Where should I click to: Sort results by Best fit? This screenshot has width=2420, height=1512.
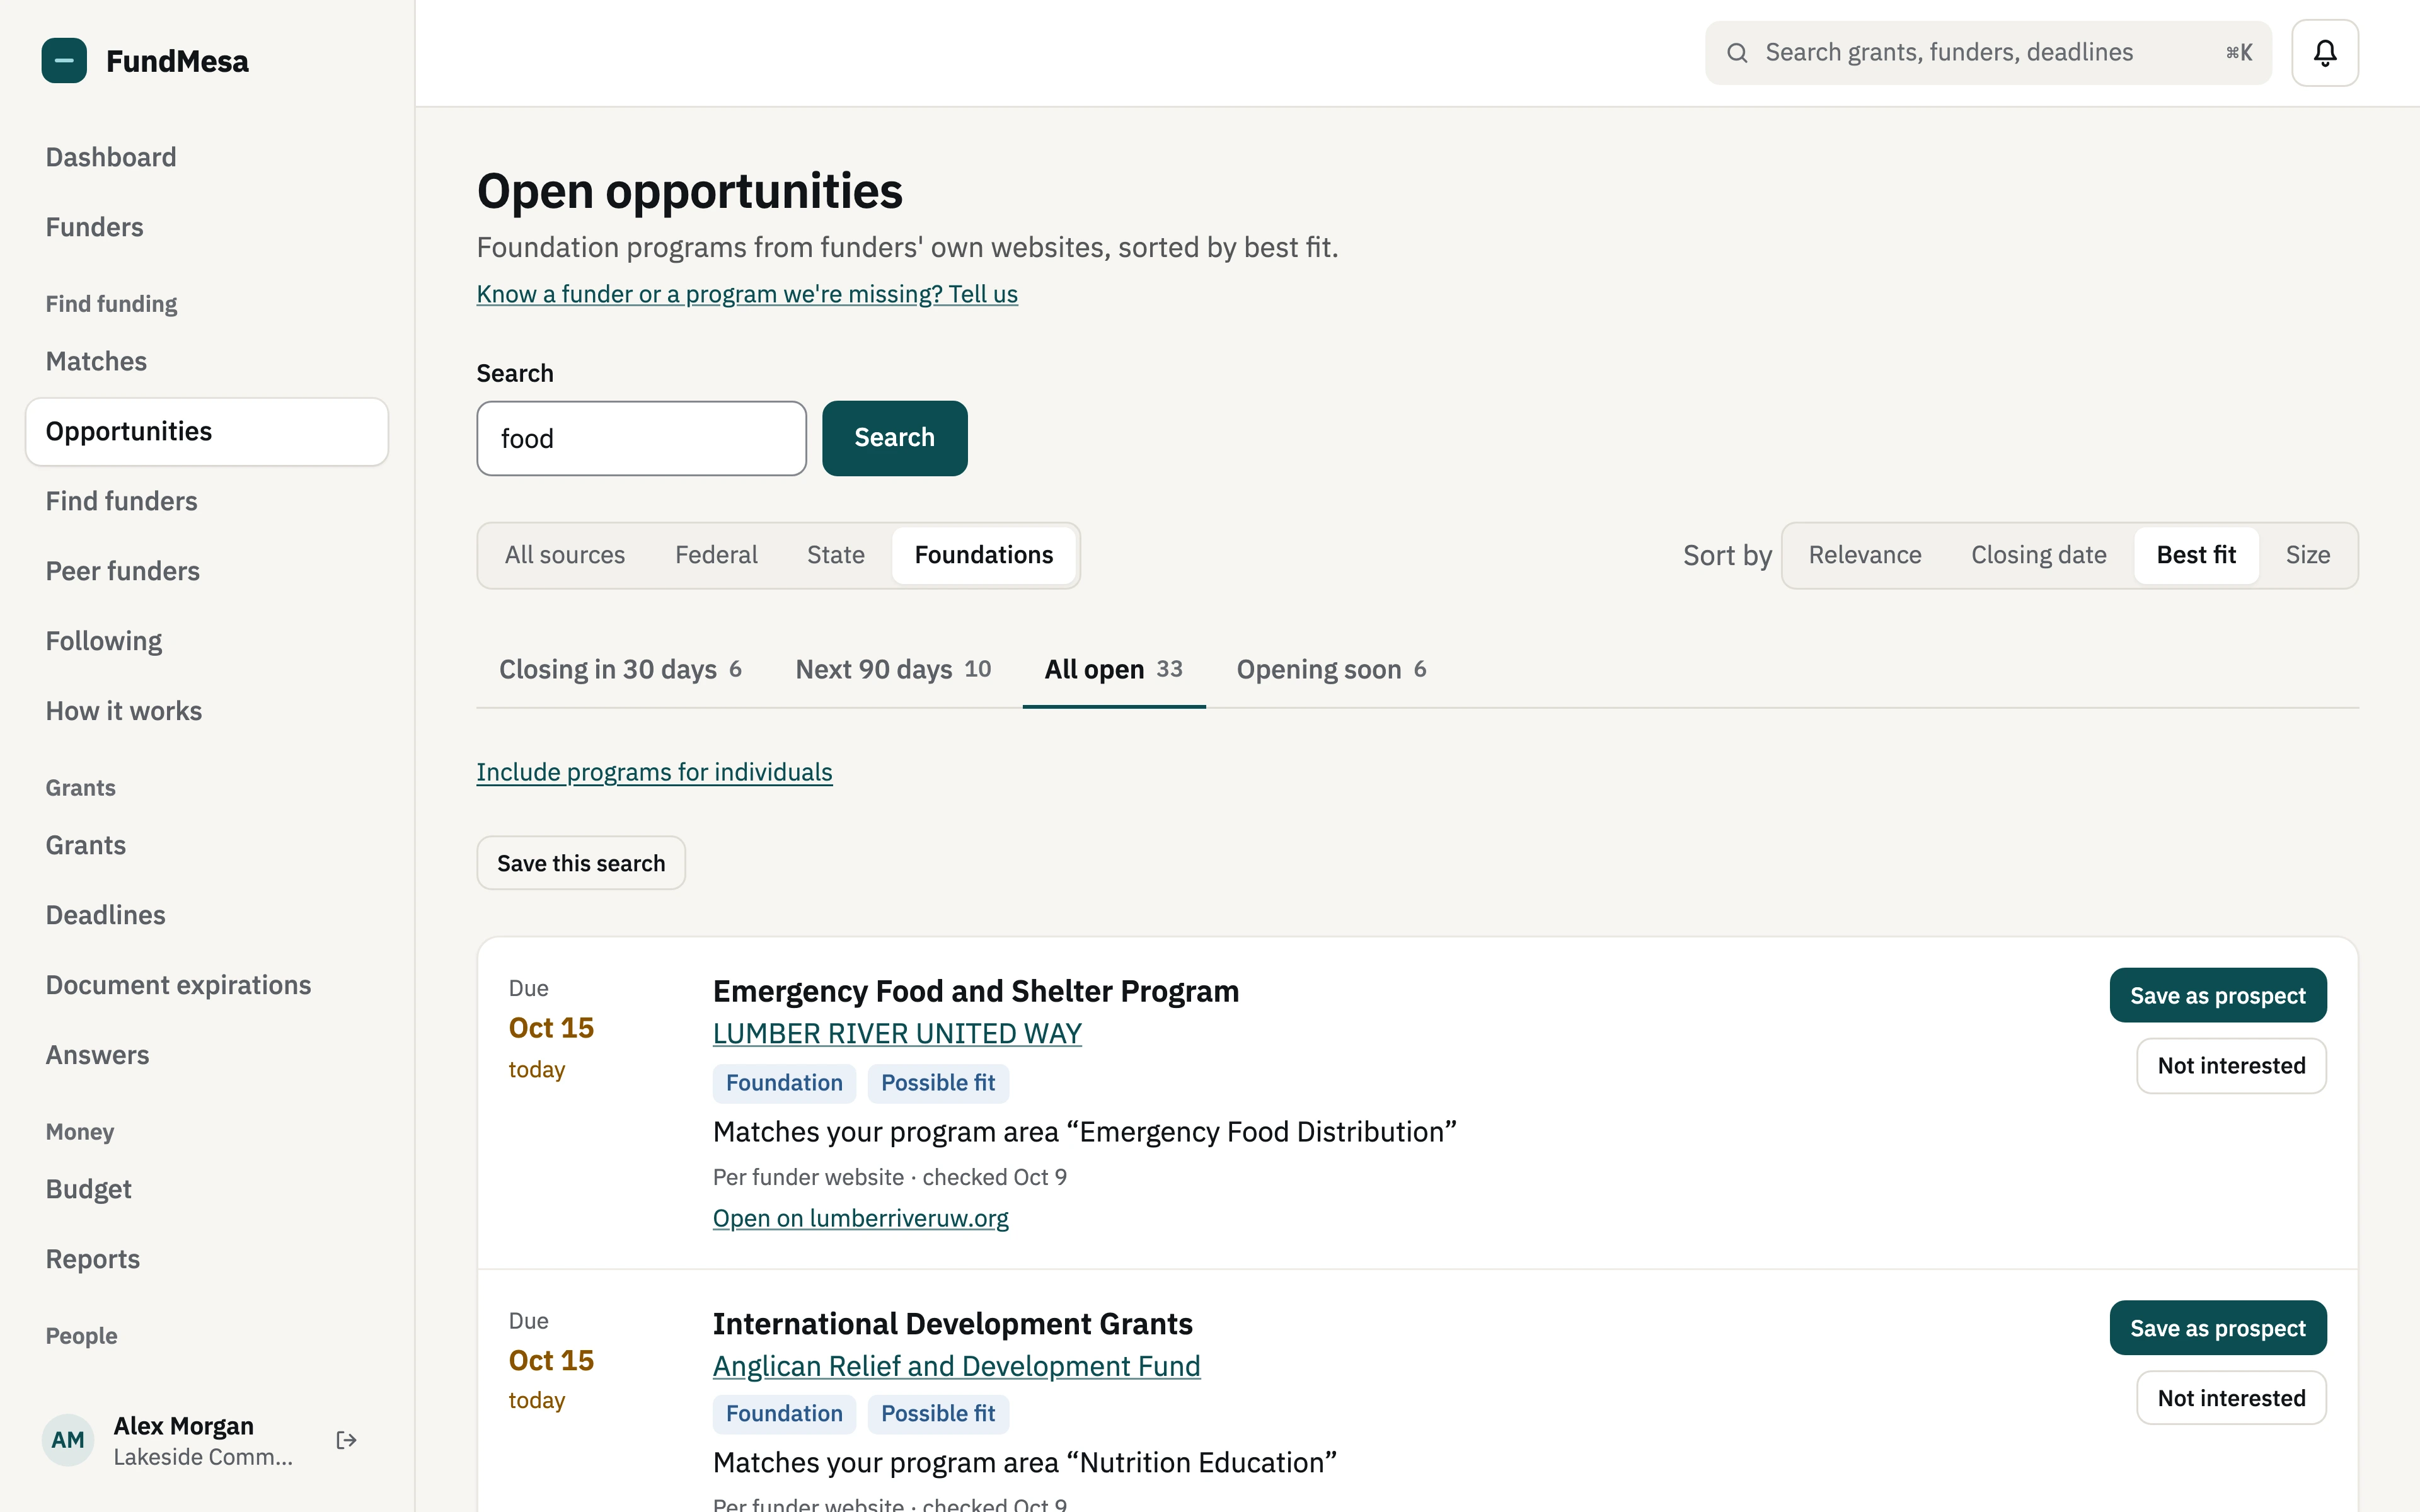coord(2196,555)
